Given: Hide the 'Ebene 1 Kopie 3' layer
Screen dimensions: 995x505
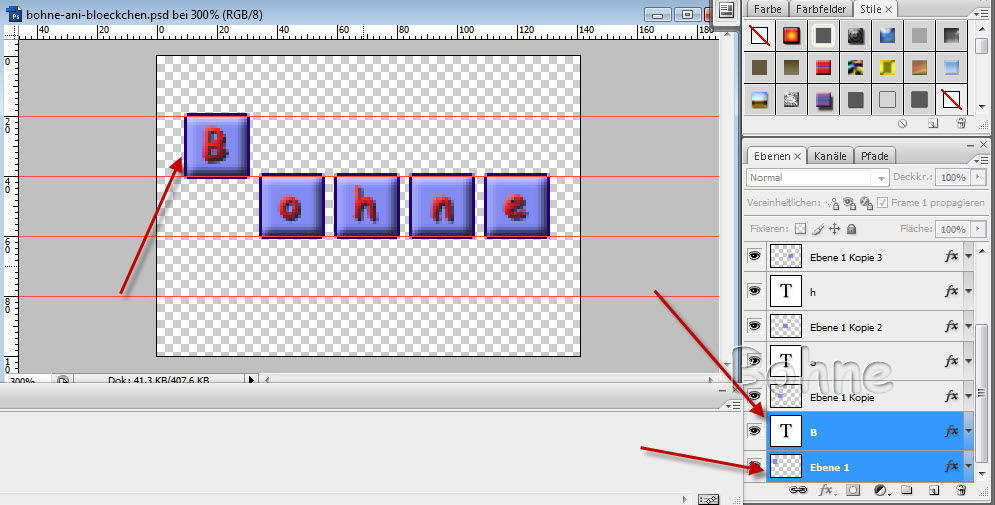Looking at the screenshot, I should pyautogui.click(x=754, y=257).
